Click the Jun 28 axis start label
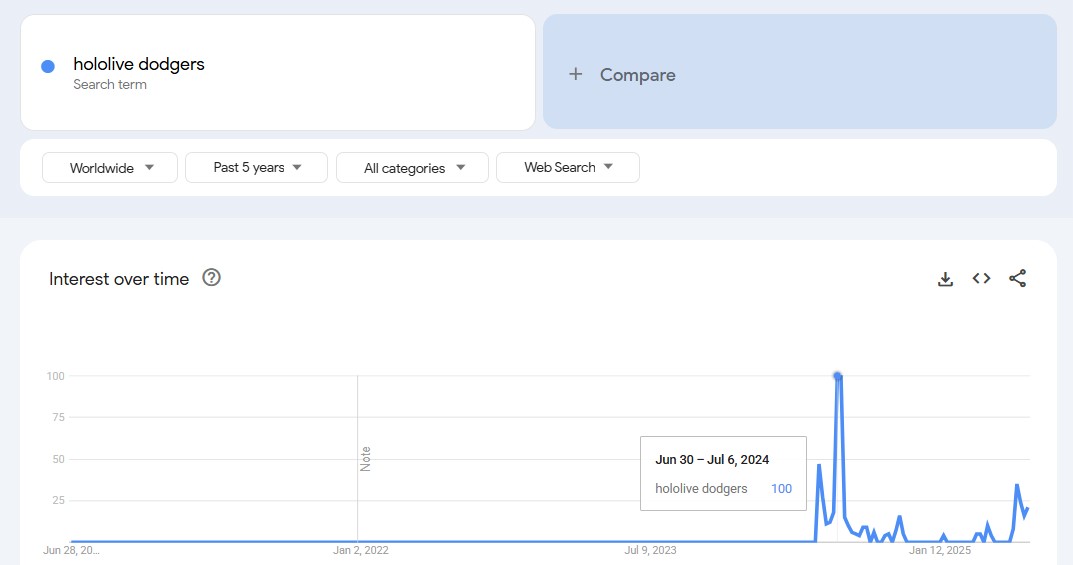 [x=72, y=550]
